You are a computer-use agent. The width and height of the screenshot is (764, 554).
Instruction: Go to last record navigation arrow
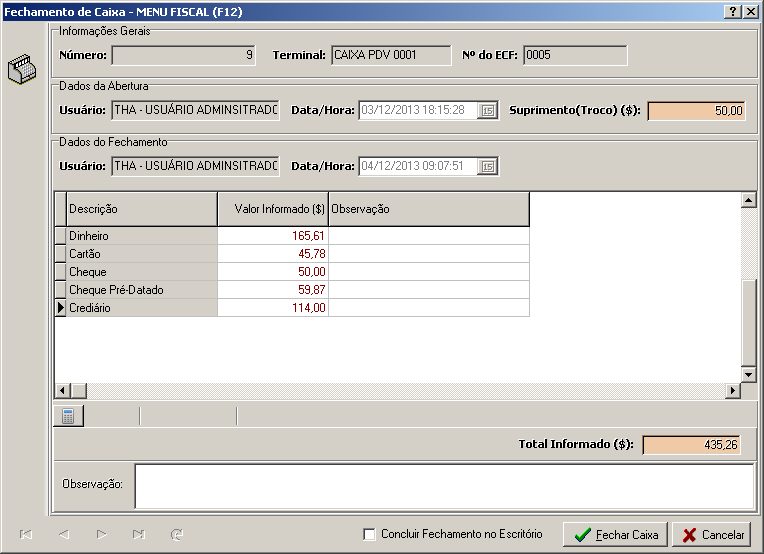click(139, 535)
